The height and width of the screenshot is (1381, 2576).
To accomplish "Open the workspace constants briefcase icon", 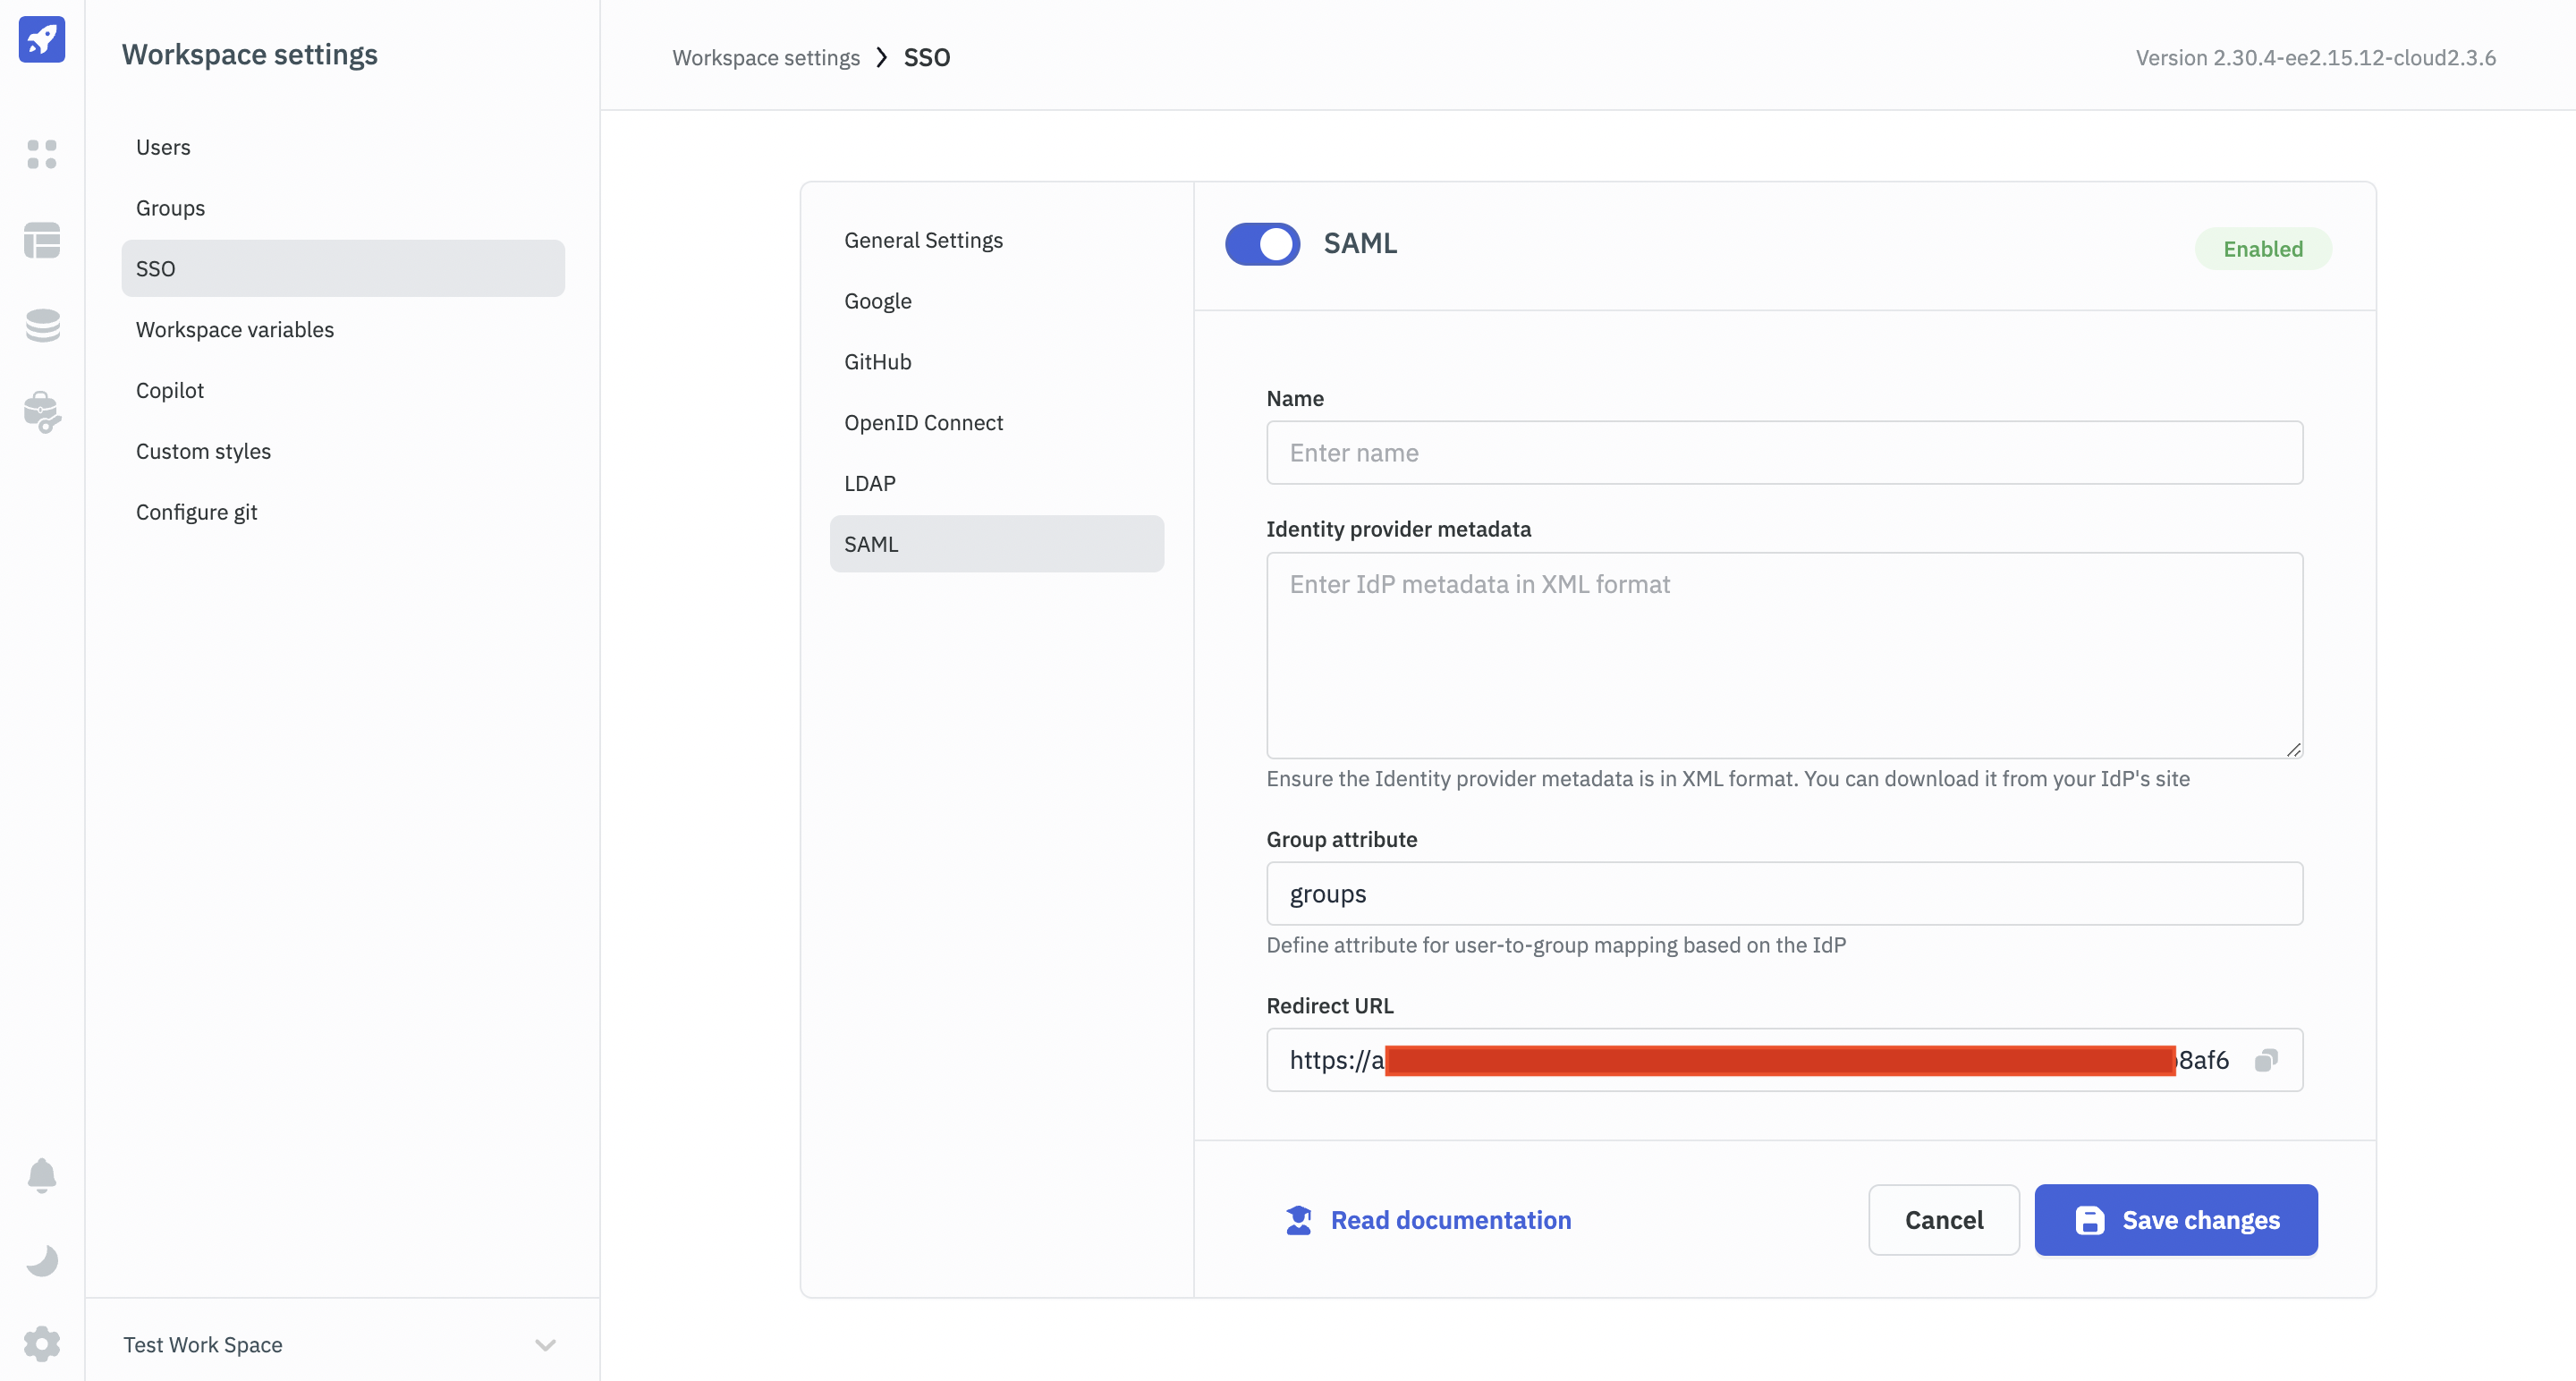I will coord(41,411).
